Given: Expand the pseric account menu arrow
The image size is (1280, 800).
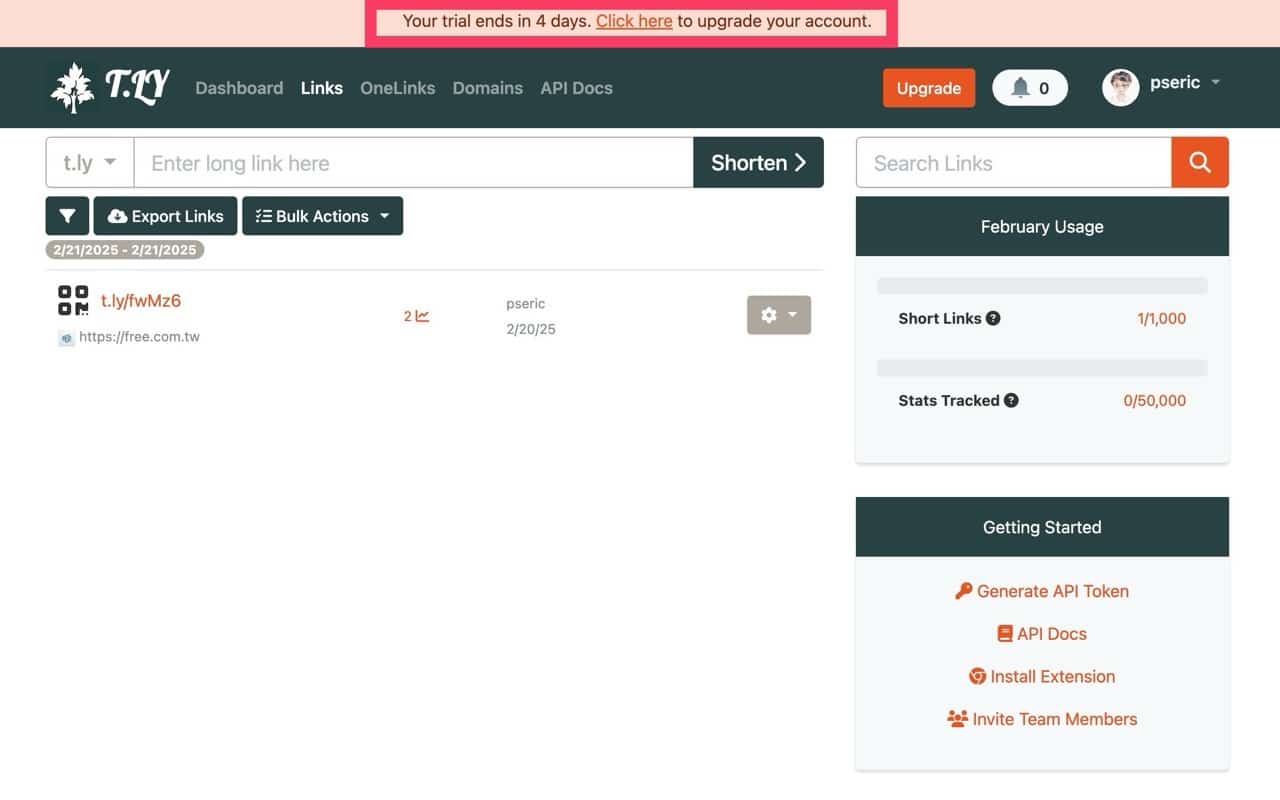Looking at the screenshot, I should tap(1216, 82).
